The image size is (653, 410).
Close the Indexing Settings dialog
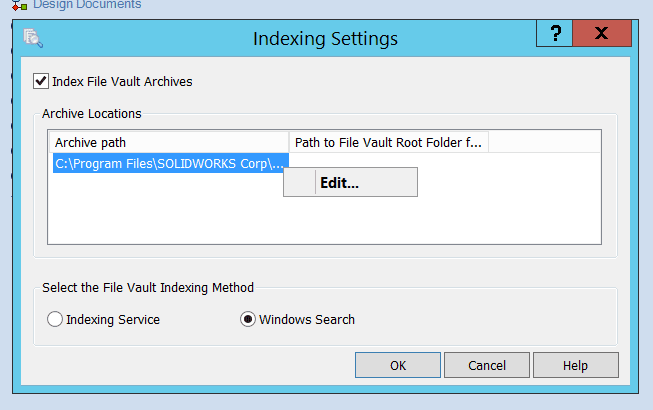click(602, 33)
